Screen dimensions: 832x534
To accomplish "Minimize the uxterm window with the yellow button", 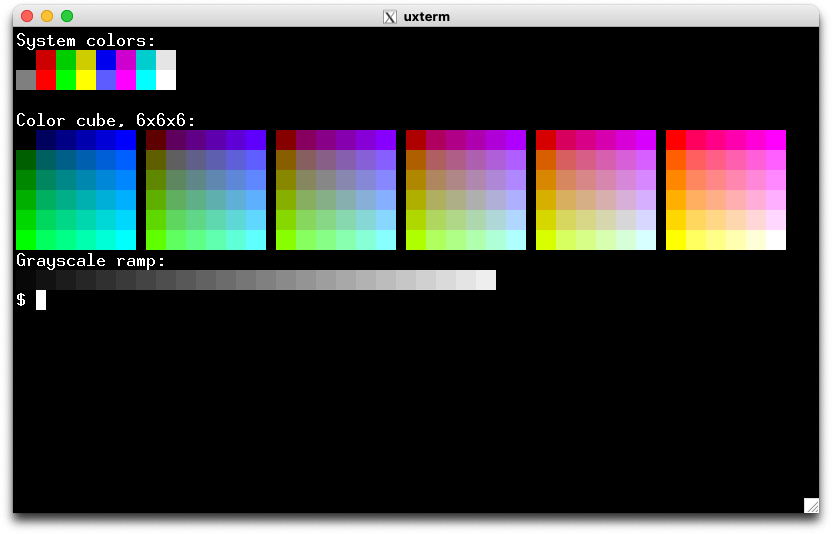I will tap(47, 16).
